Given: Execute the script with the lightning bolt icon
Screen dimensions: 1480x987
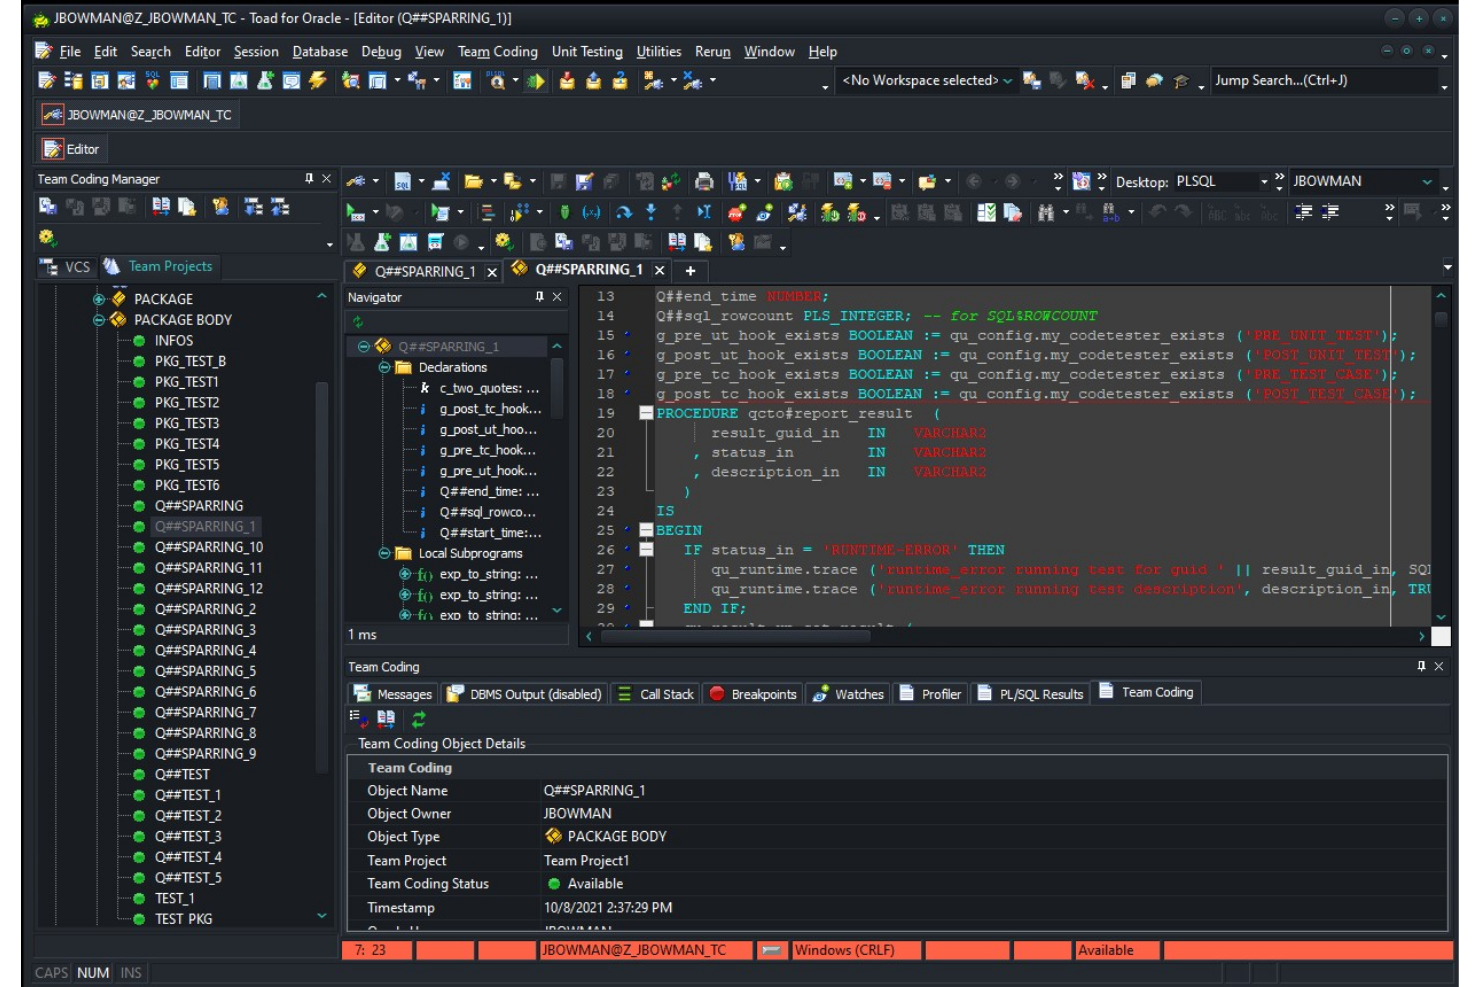Looking at the screenshot, I should pyautogui.click(x=316, y=81).
